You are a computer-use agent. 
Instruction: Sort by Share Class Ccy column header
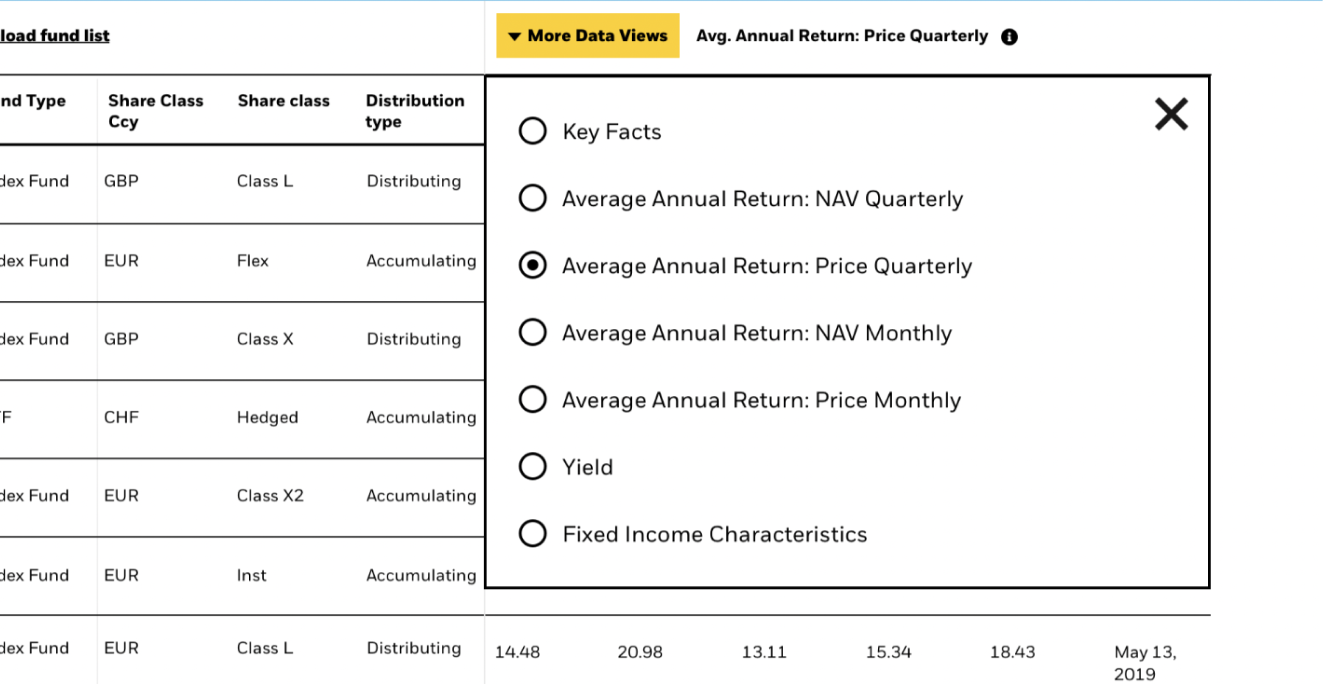click(155, 111)
